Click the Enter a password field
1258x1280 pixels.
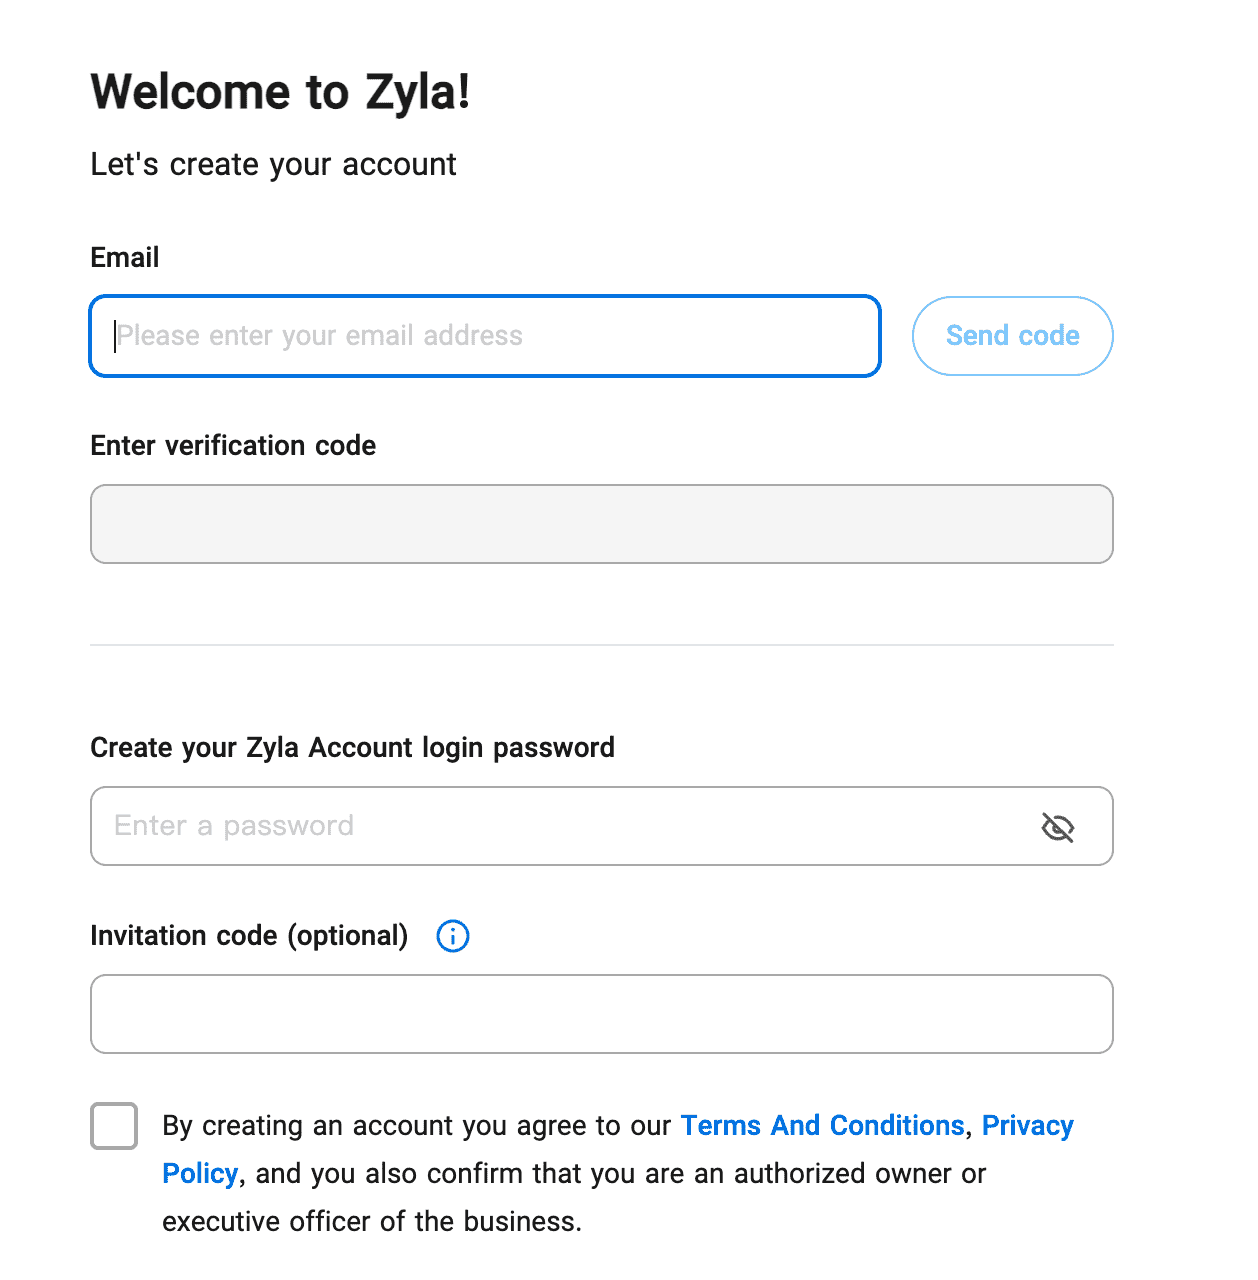tap(560, 826)
